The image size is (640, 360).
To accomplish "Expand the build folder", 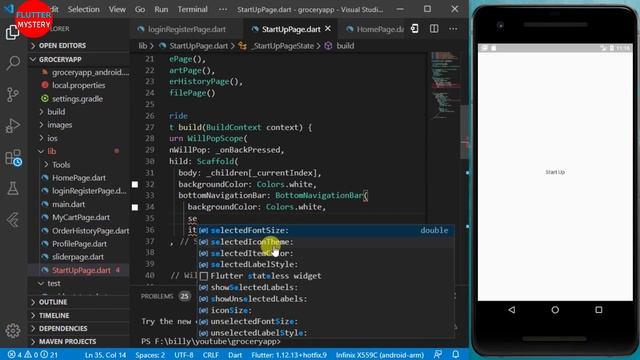I will (56, 111).
